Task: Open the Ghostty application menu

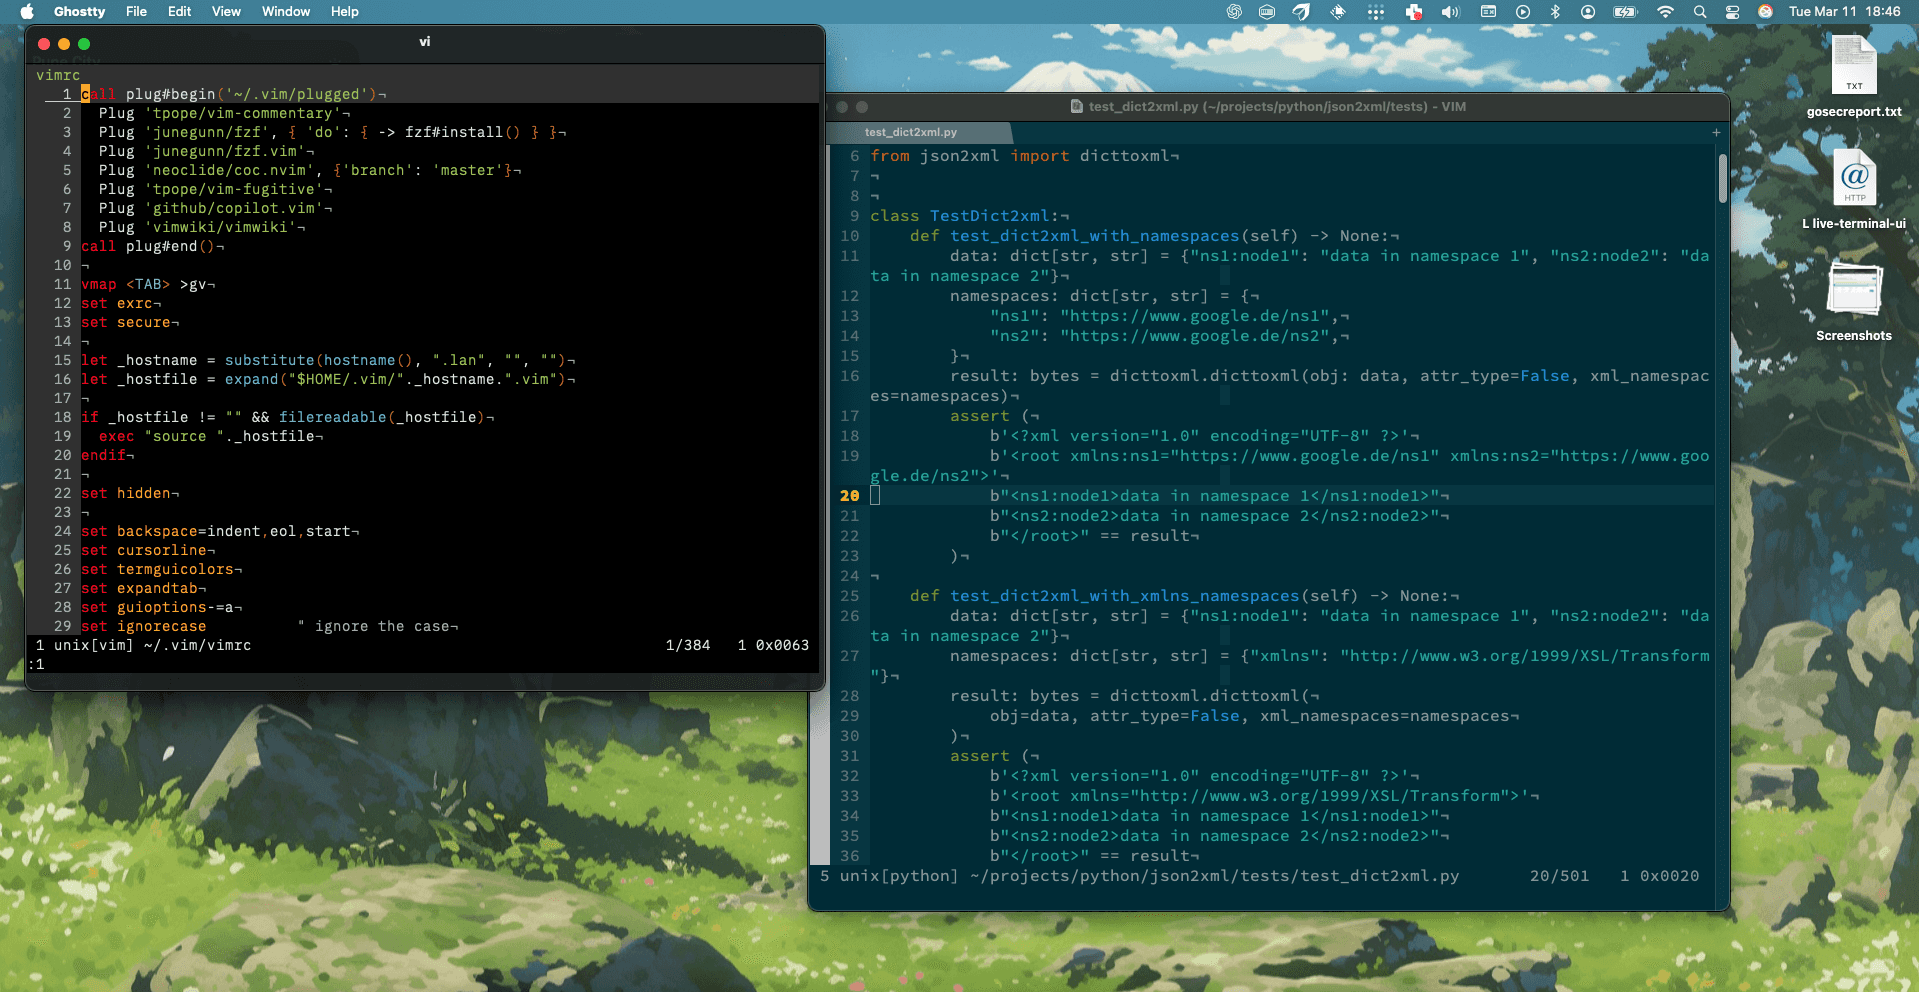Action: coord(79,12)
